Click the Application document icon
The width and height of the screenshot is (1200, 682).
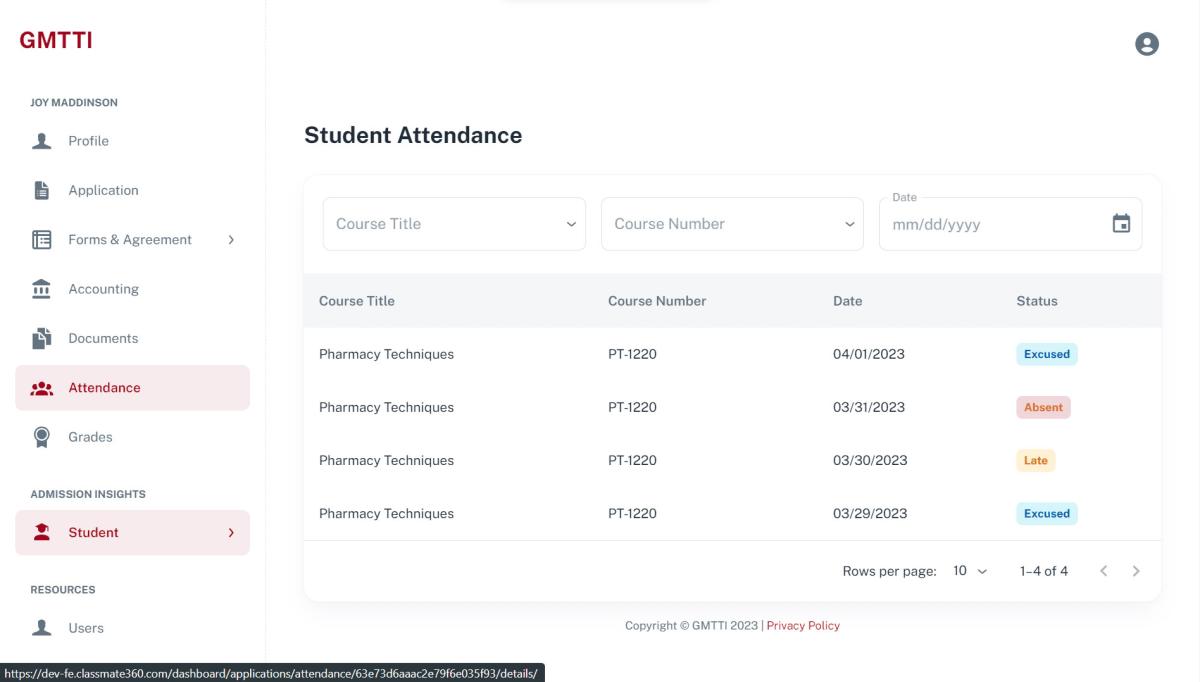[42, 190]
